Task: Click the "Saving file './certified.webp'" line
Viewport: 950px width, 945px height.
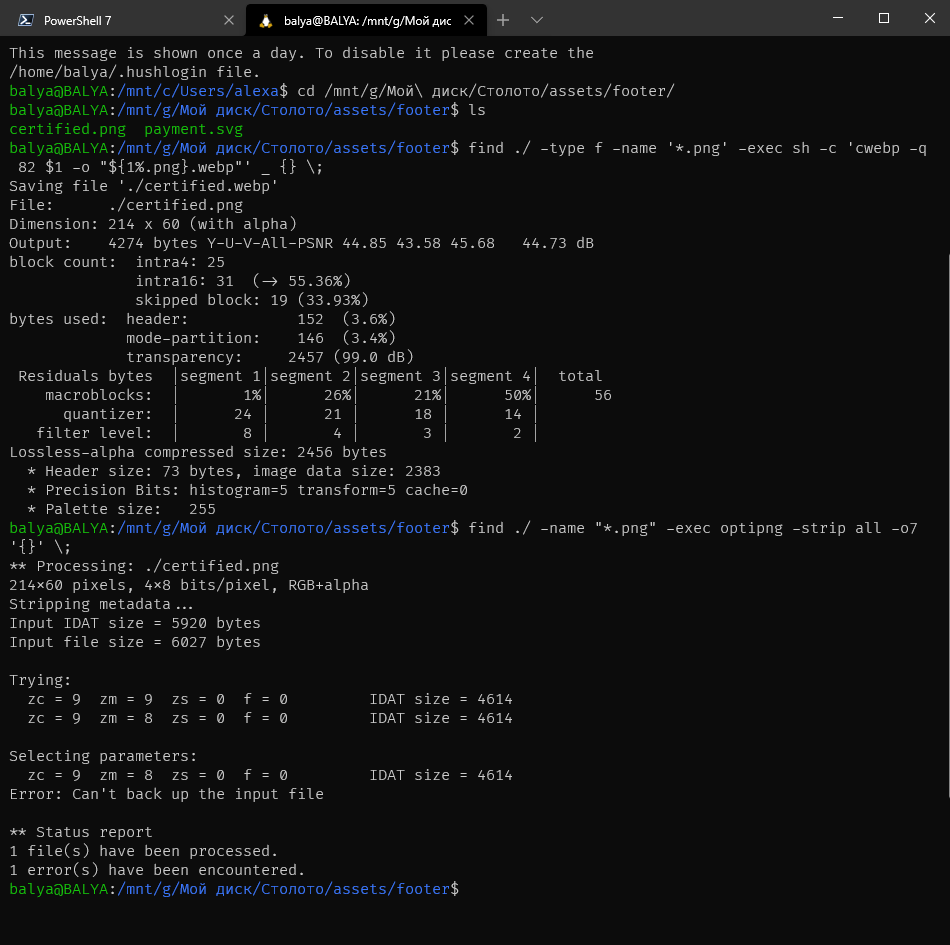Action: 143,186
